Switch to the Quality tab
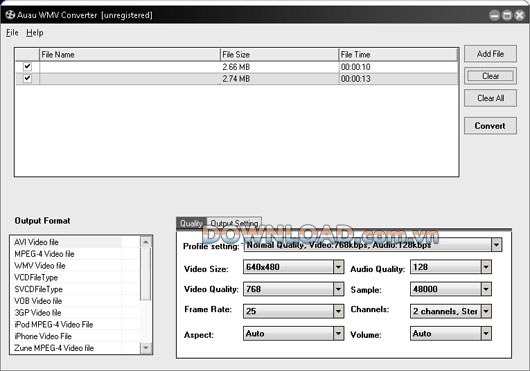 point(191,223)
